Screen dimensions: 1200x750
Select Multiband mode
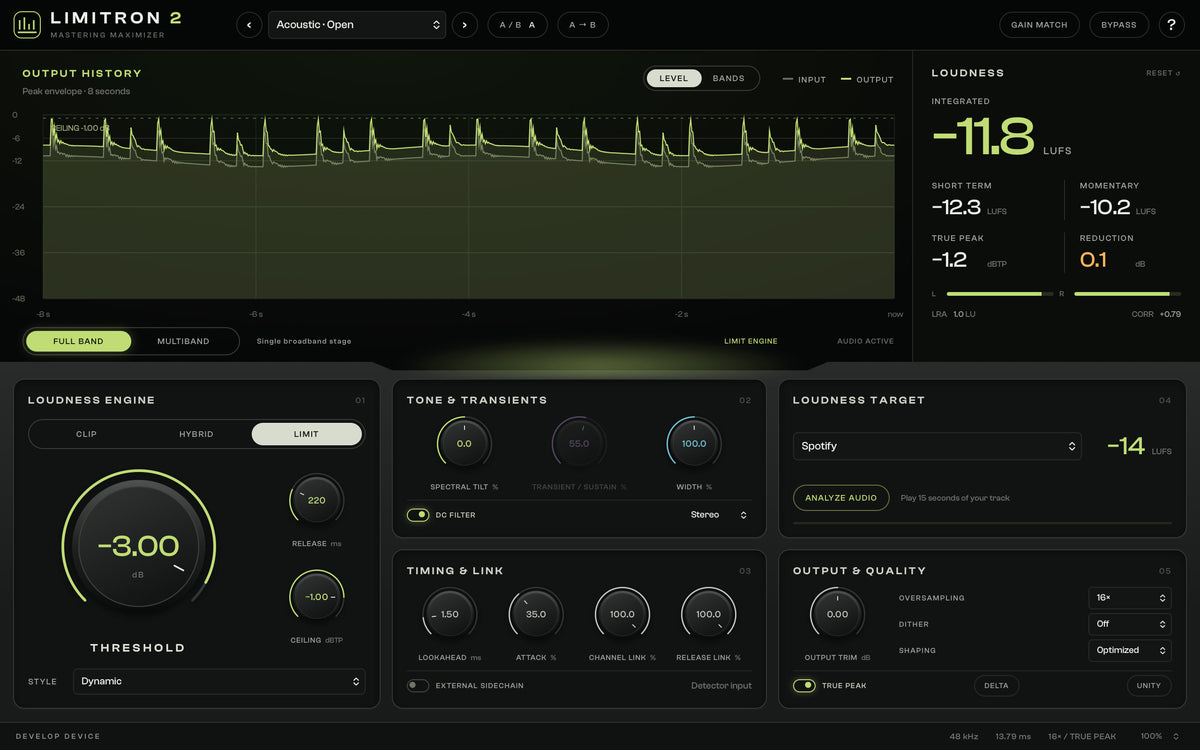pos(183,341)
